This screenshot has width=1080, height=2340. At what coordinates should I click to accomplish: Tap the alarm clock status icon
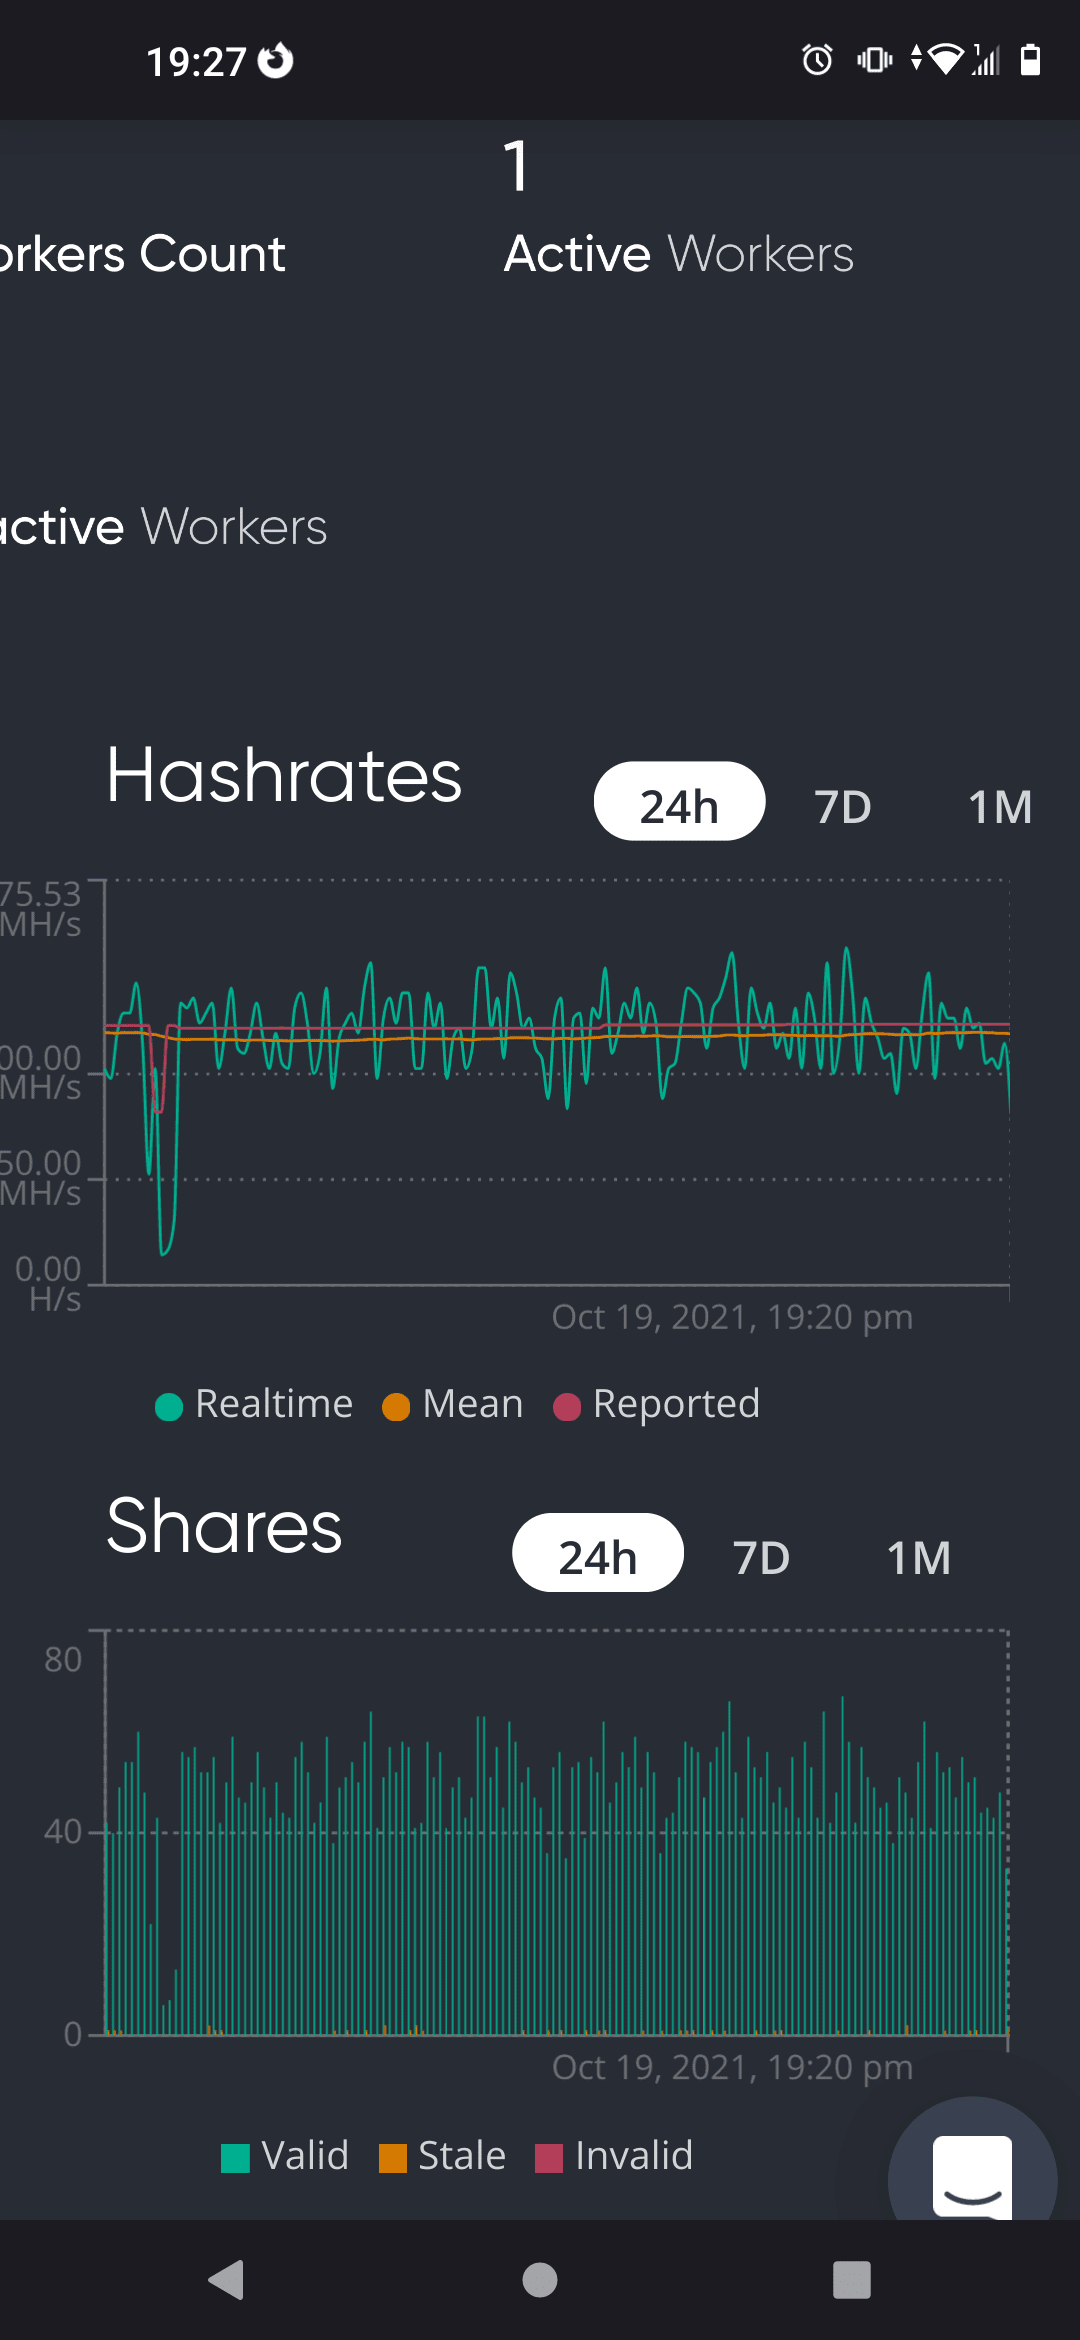click(817, 60)
